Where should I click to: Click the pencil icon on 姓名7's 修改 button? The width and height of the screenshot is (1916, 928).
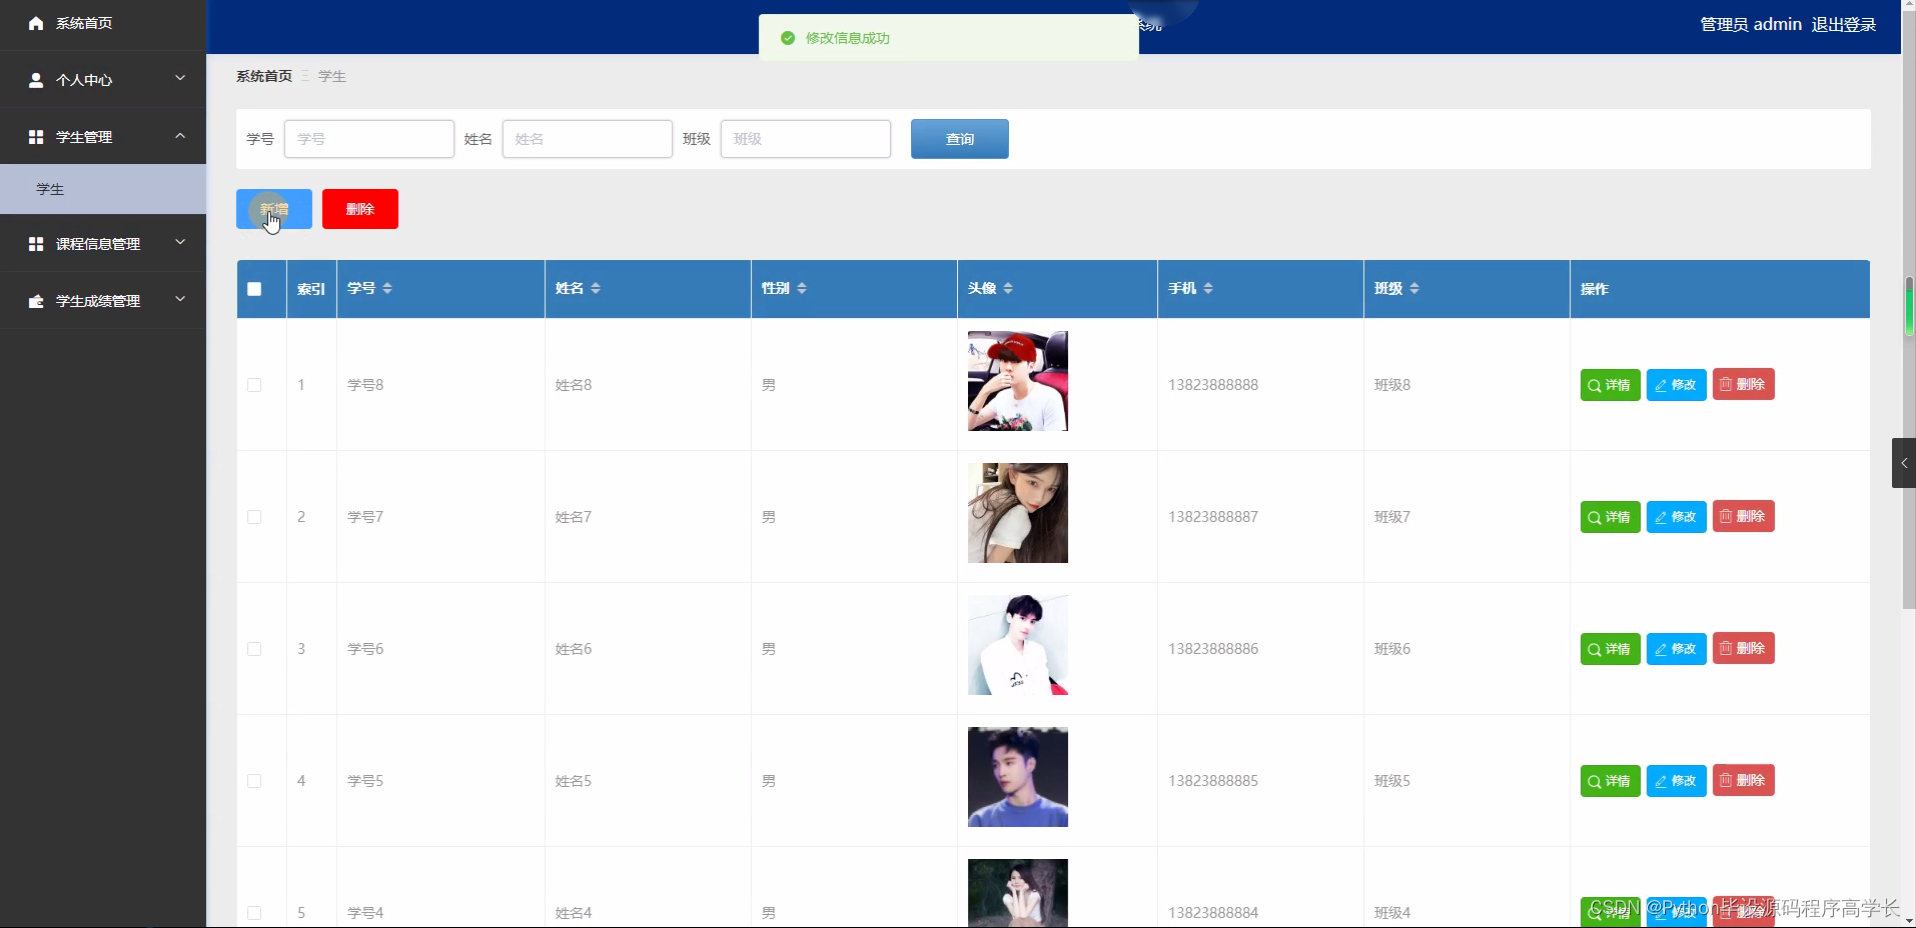[1660, 516]
